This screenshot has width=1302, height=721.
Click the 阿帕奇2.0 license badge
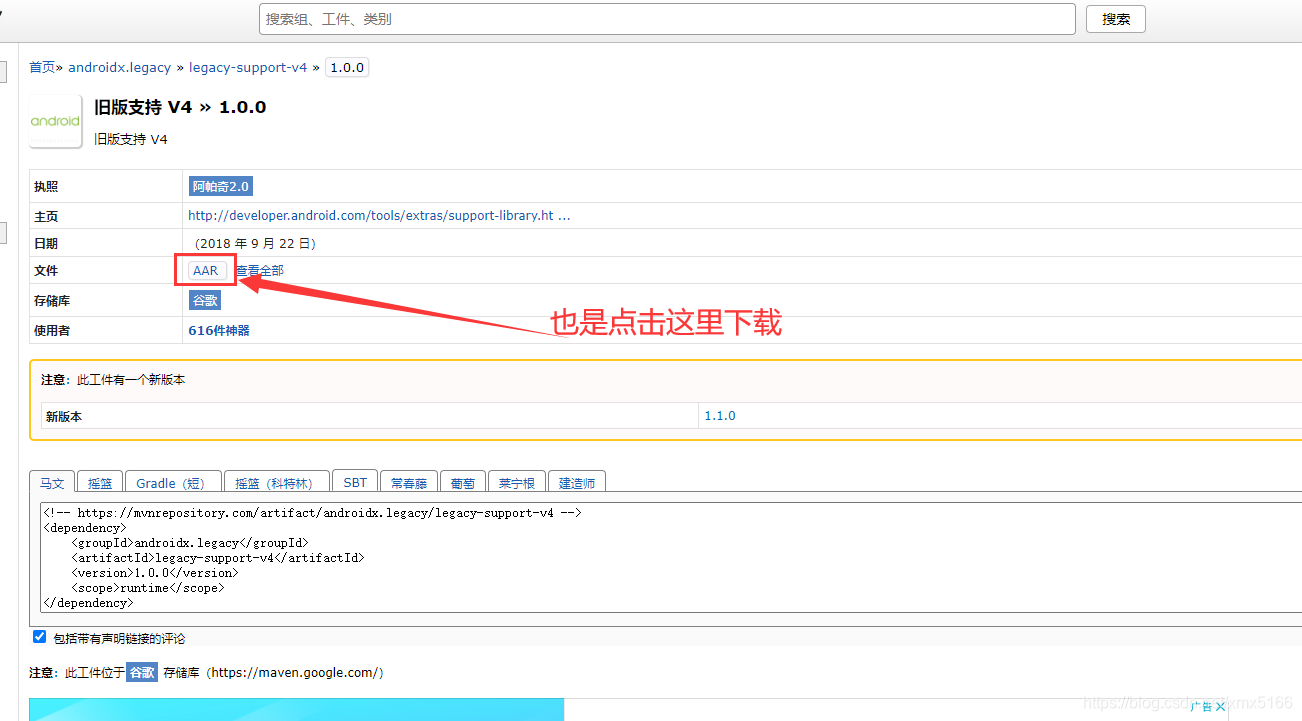[x=221, y=186]
